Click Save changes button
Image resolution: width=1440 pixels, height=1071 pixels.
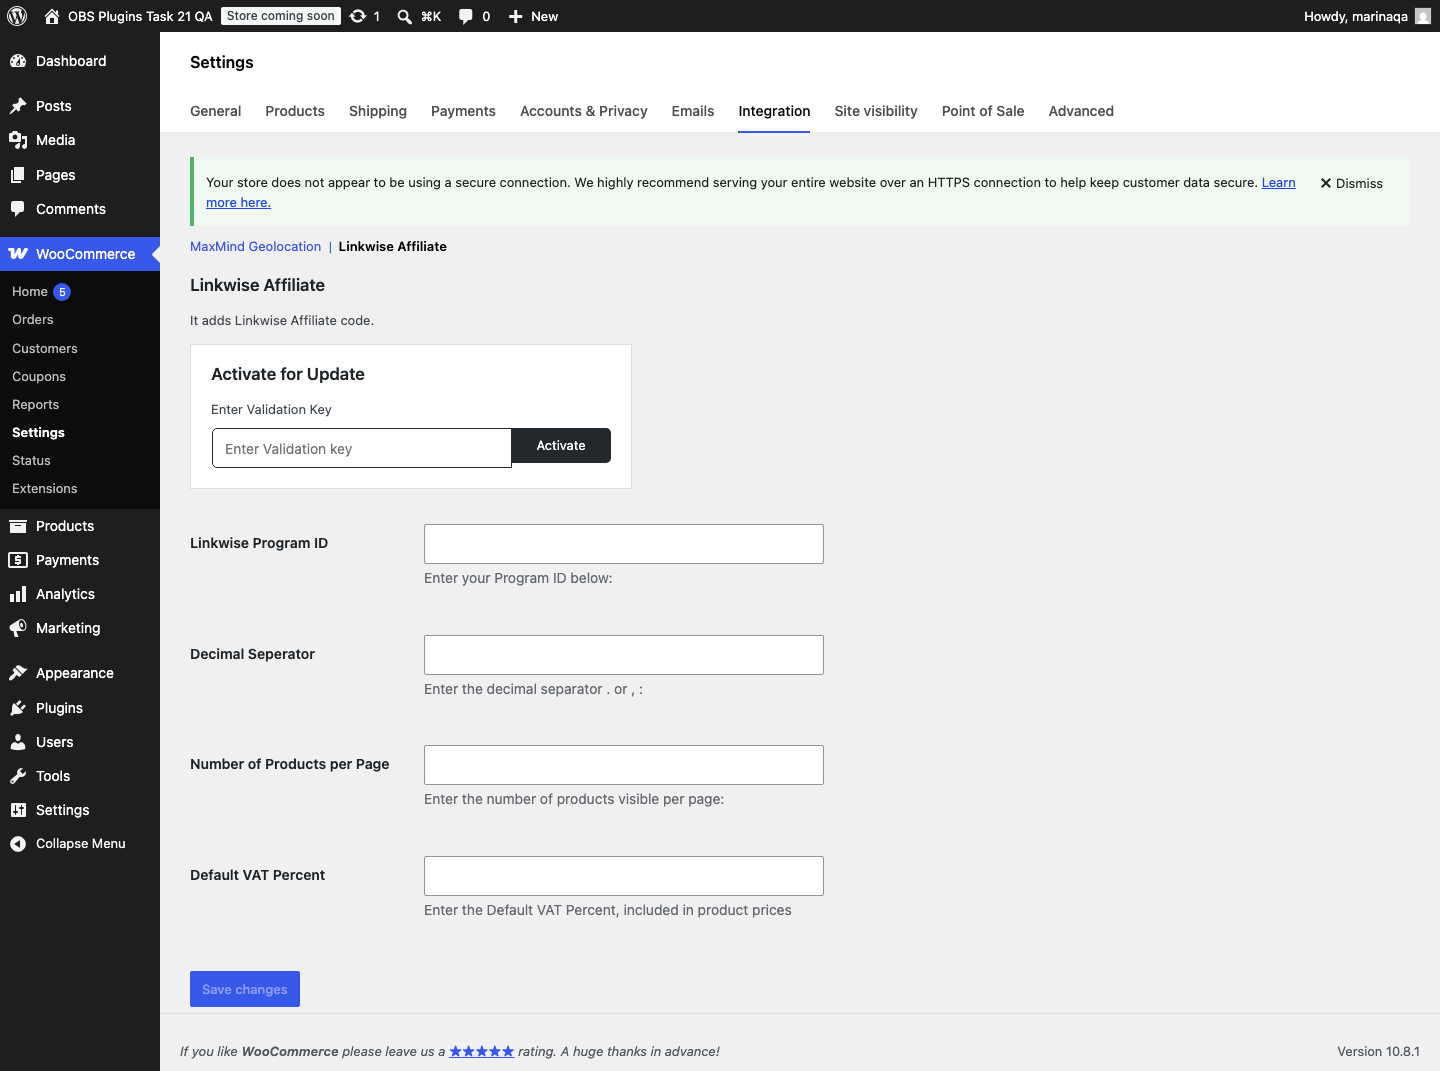[x=245, y=989]
